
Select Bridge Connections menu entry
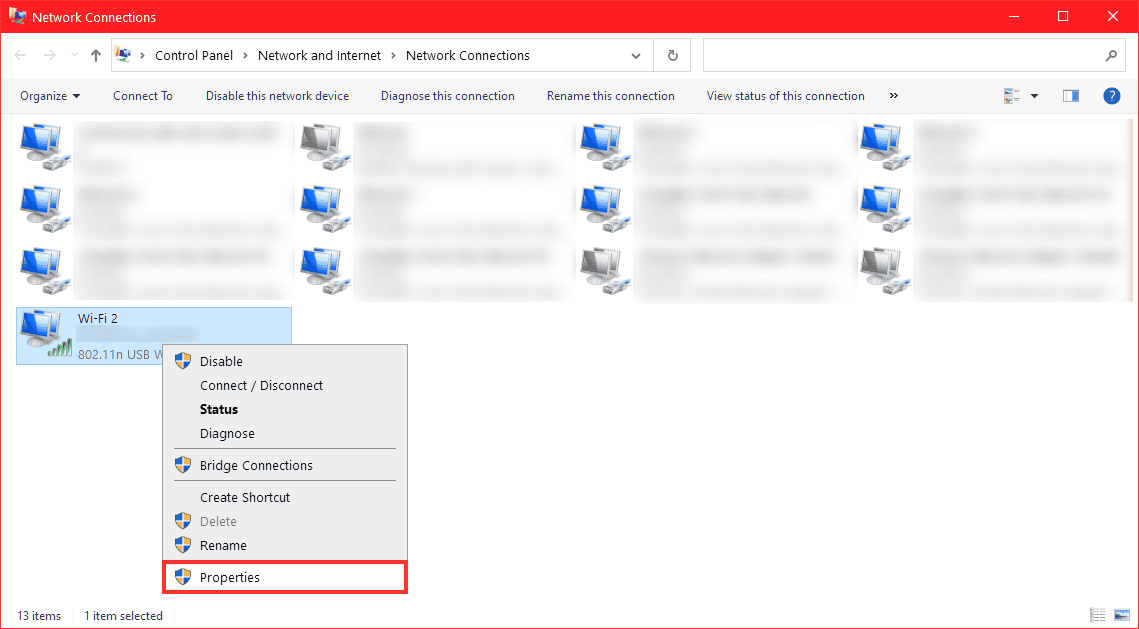click(x=256, y=465)
